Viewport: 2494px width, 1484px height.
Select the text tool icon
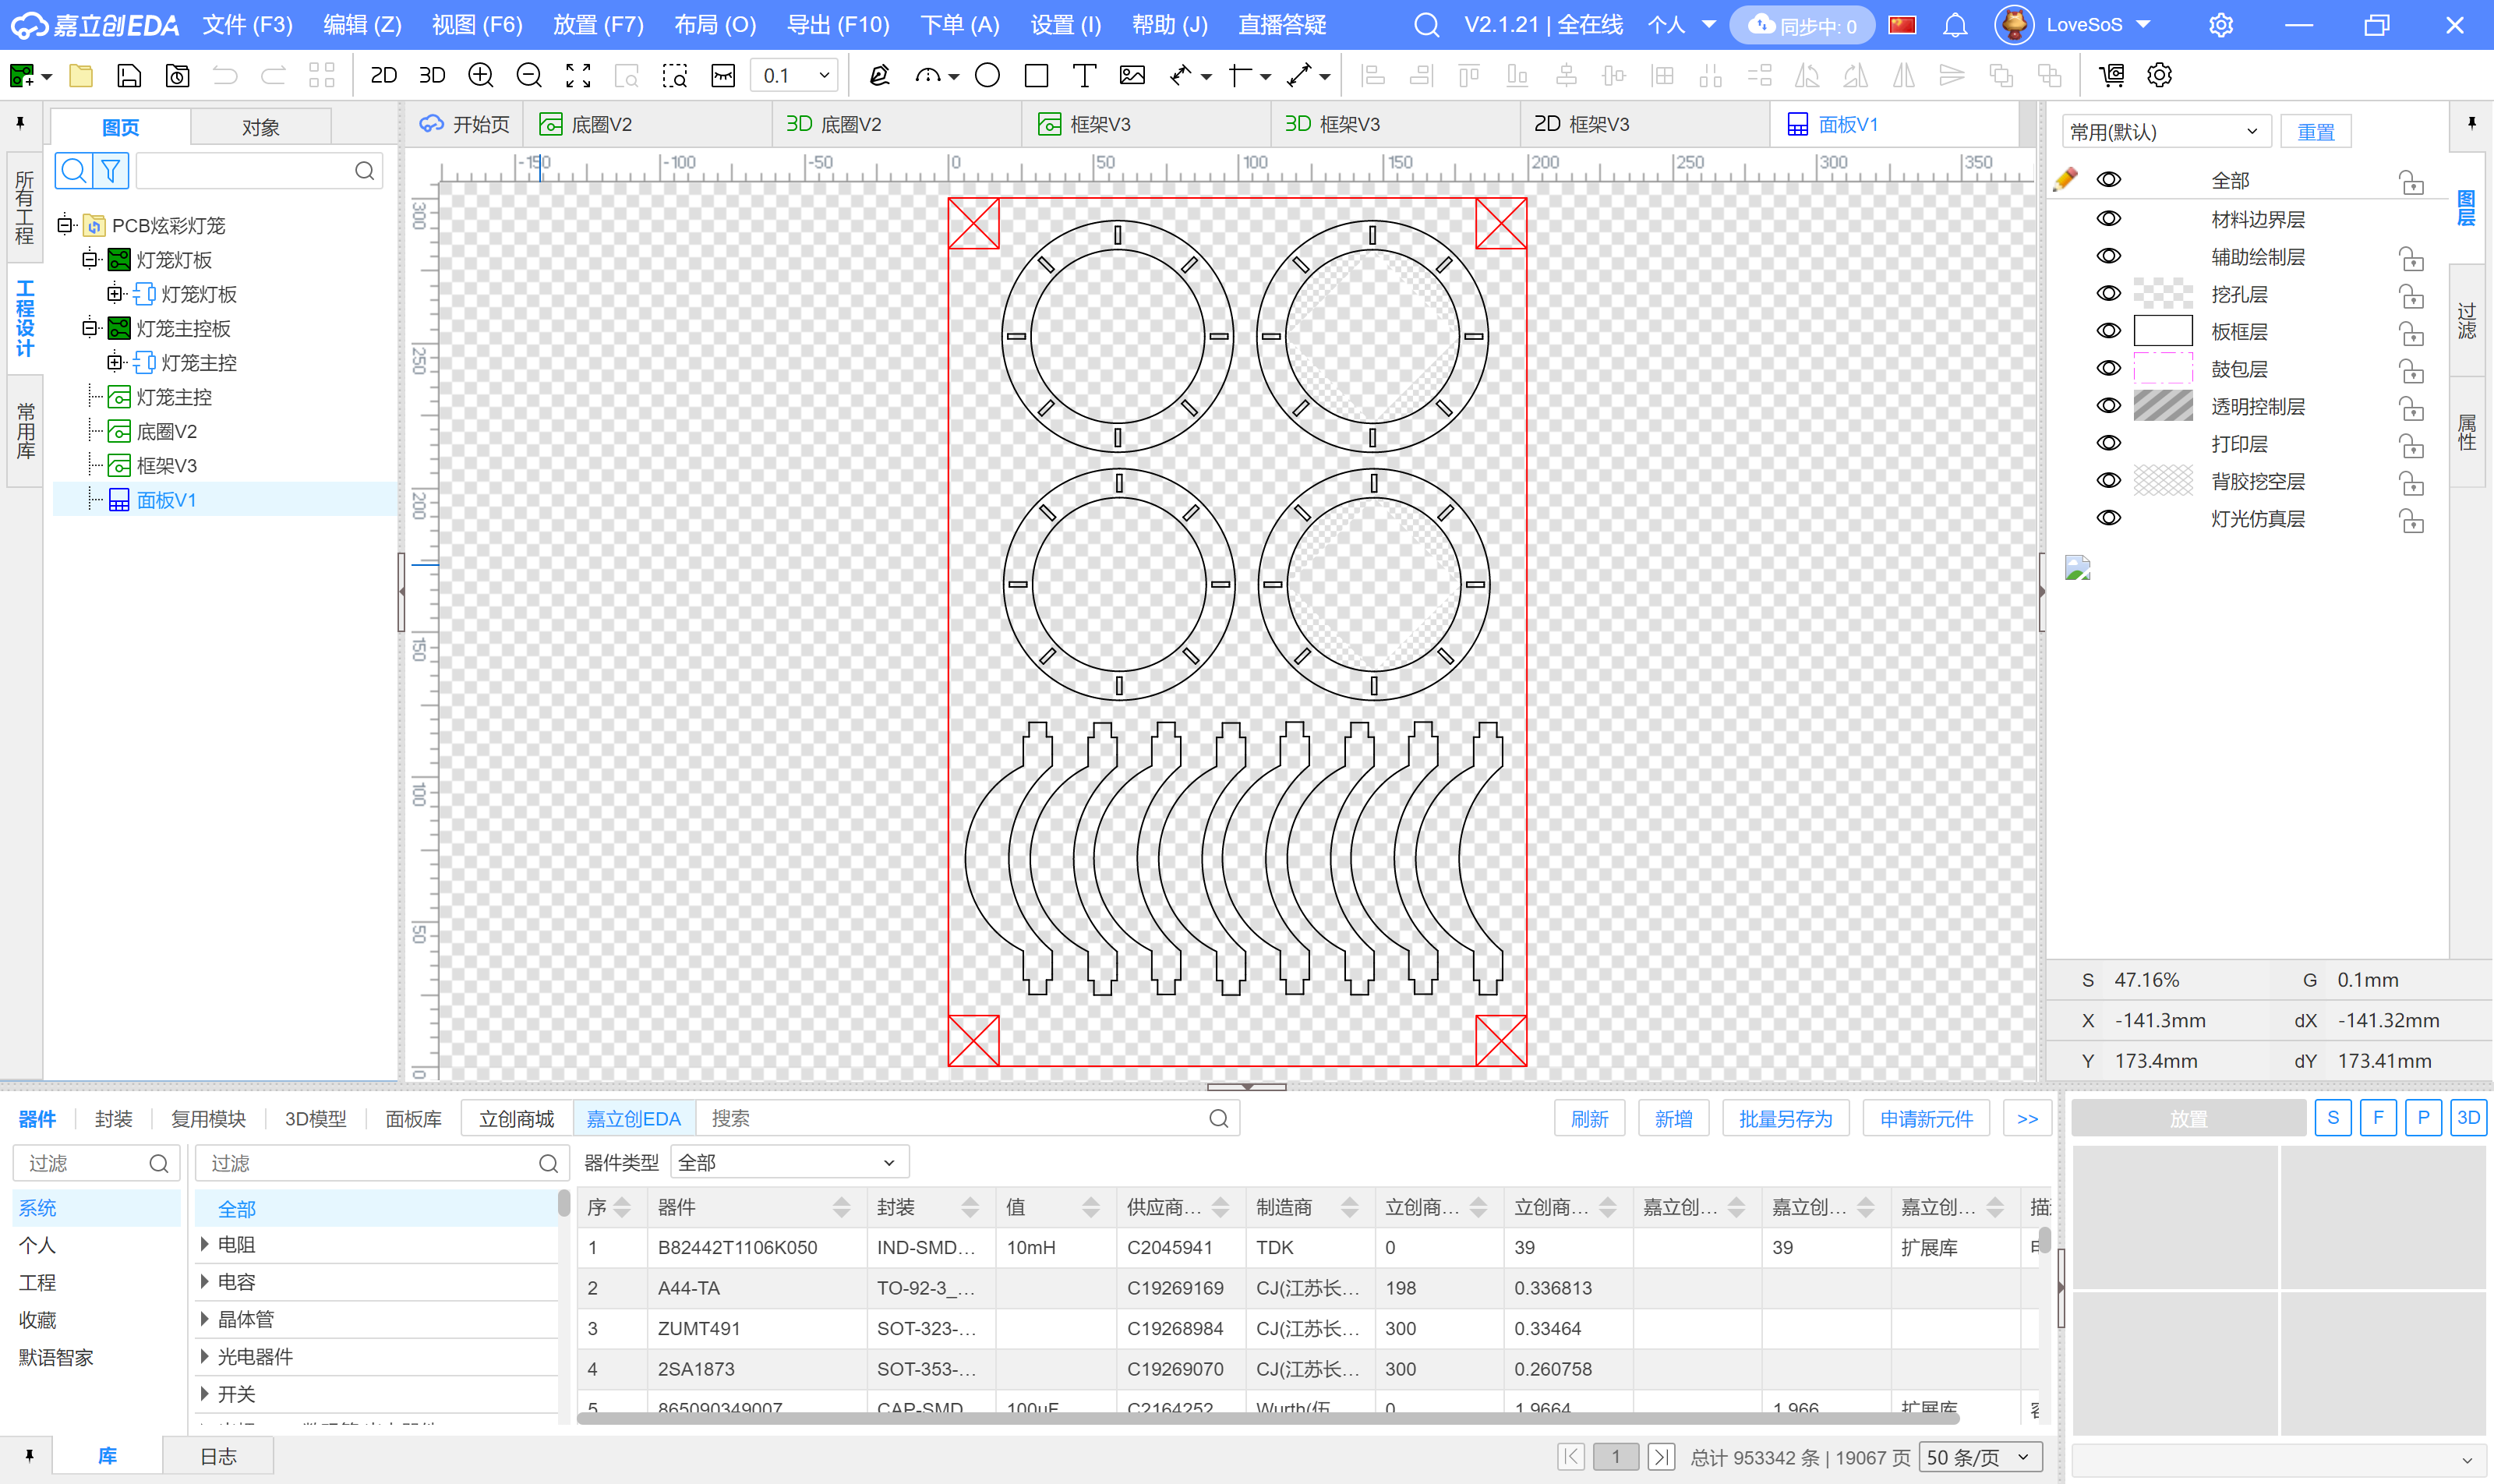point(1084,75)
